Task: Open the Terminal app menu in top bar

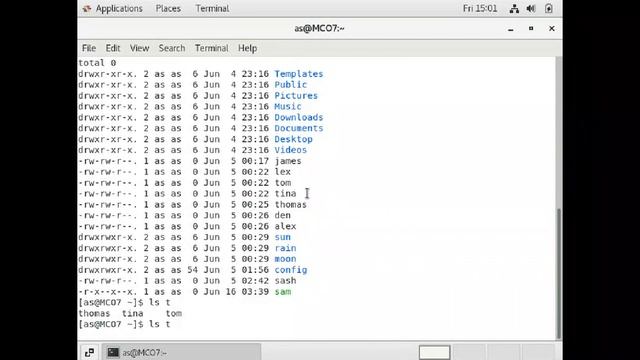Action: click(x=212, y=9)
